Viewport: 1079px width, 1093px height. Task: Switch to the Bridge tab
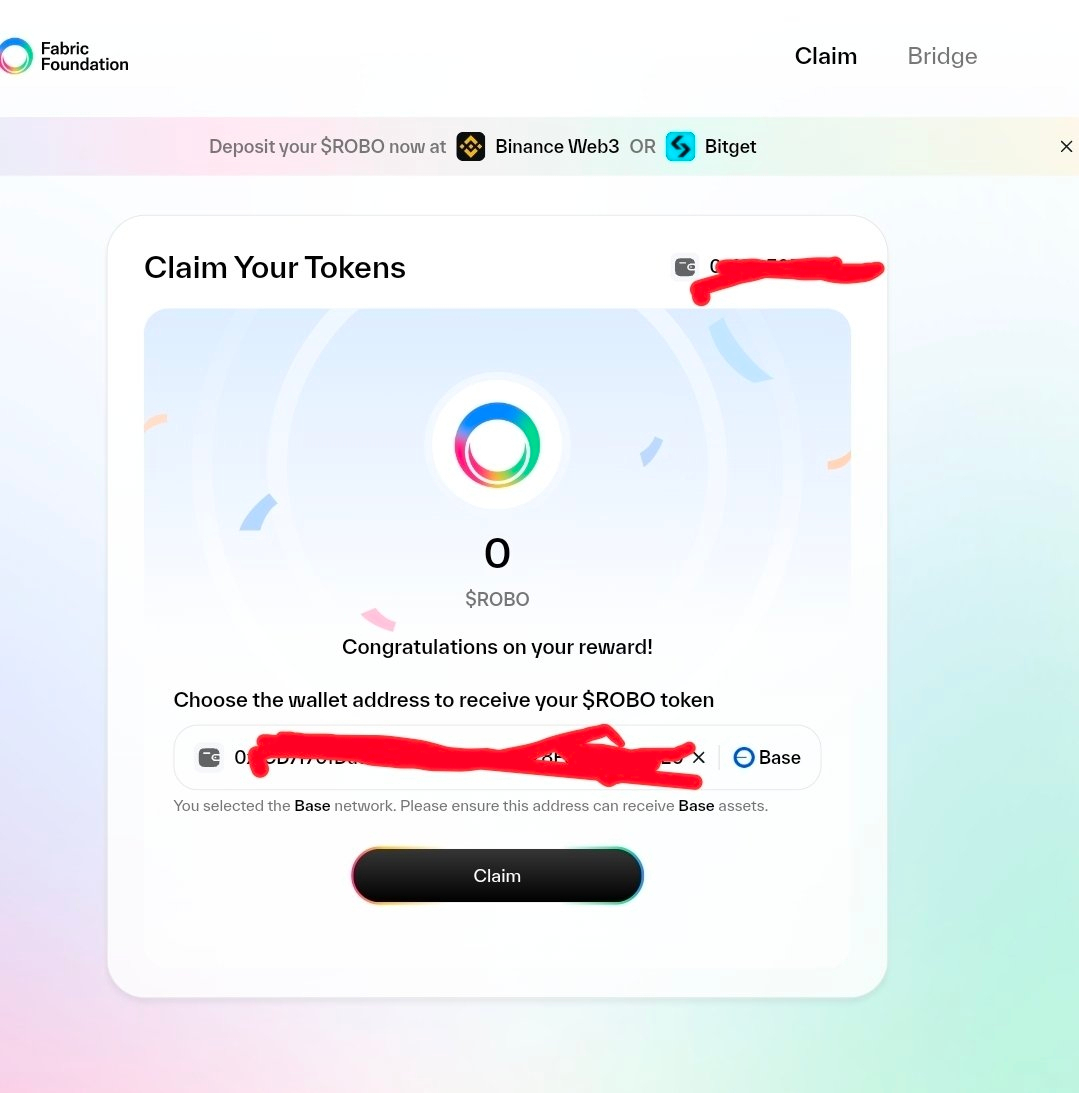click(x=942, y=56)
